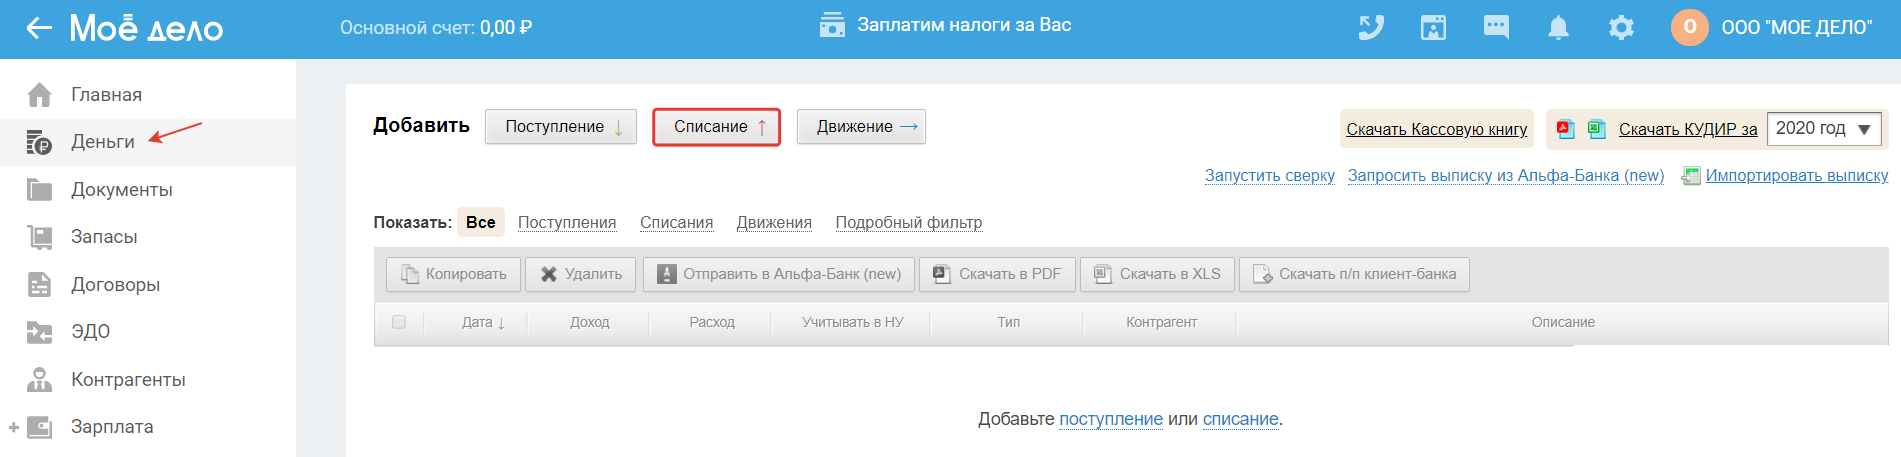Click Скачать в PDF button
This screenshot has height=457, width=1901.
997,274
